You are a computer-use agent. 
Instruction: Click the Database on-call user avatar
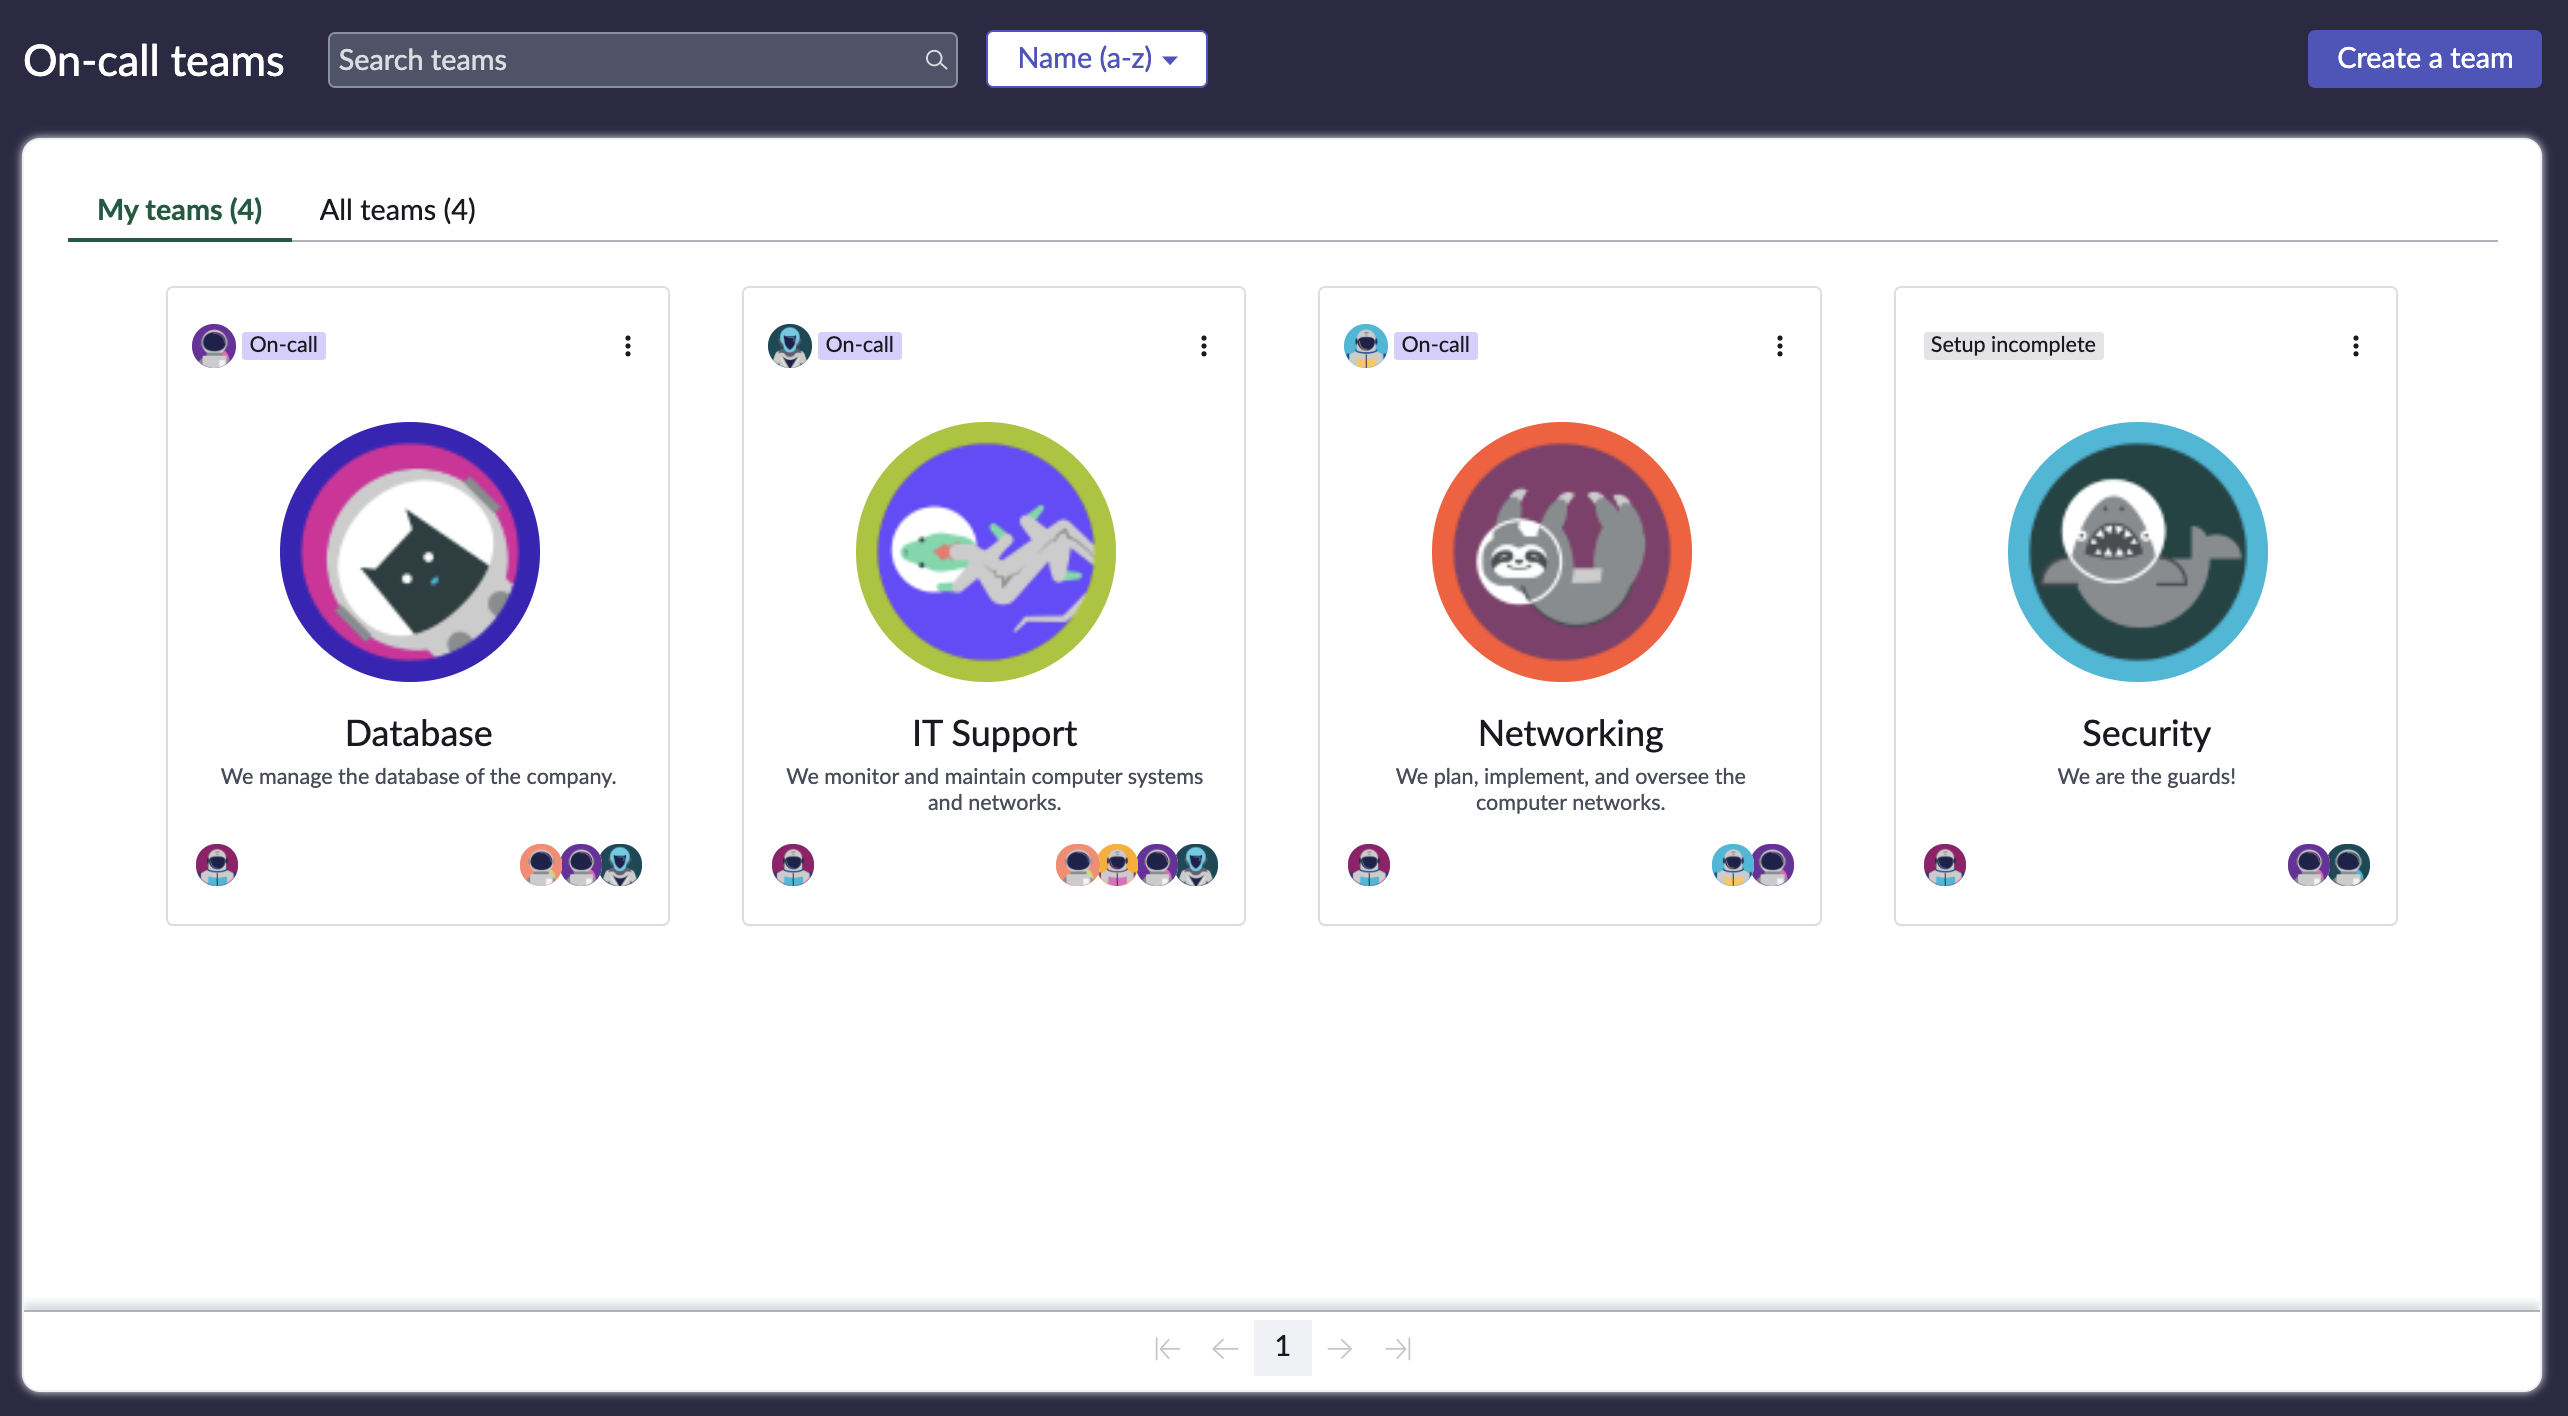coord(214,345)
